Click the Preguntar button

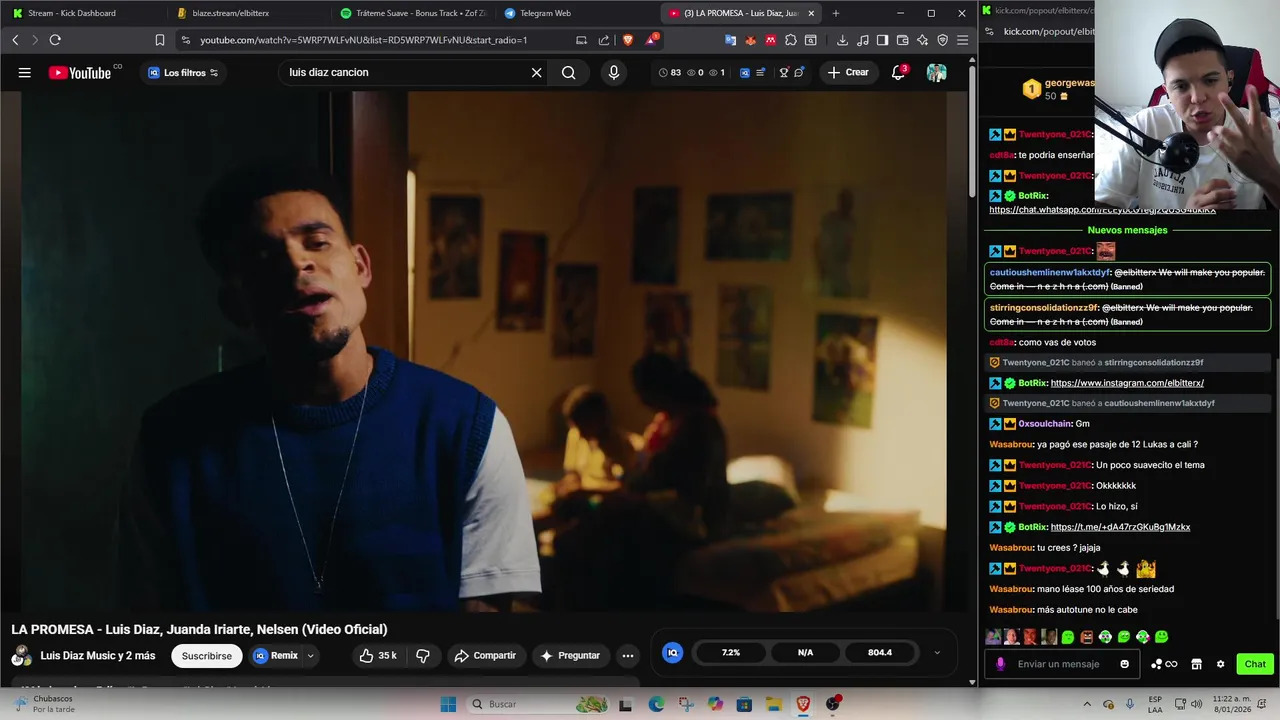pos(570,656)
